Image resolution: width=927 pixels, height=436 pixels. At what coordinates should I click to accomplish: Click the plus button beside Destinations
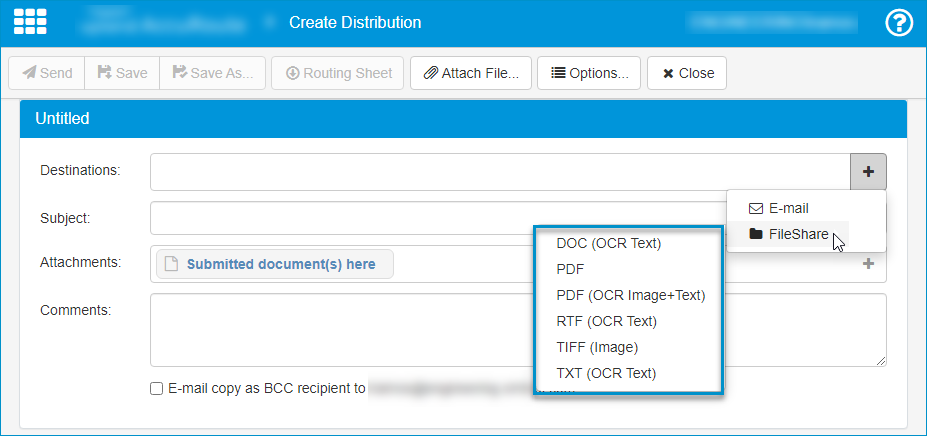pyautogui.click(x=868, y=172)
